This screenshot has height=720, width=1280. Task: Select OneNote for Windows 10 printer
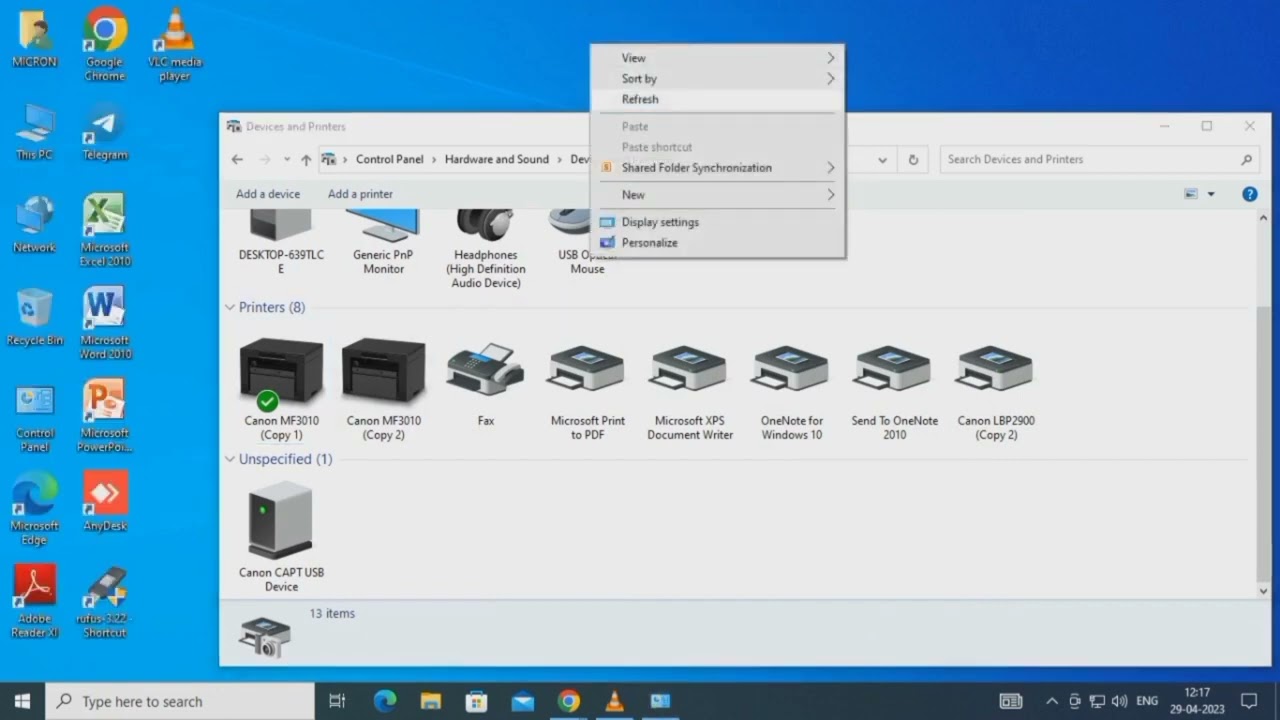pos(792,391)
